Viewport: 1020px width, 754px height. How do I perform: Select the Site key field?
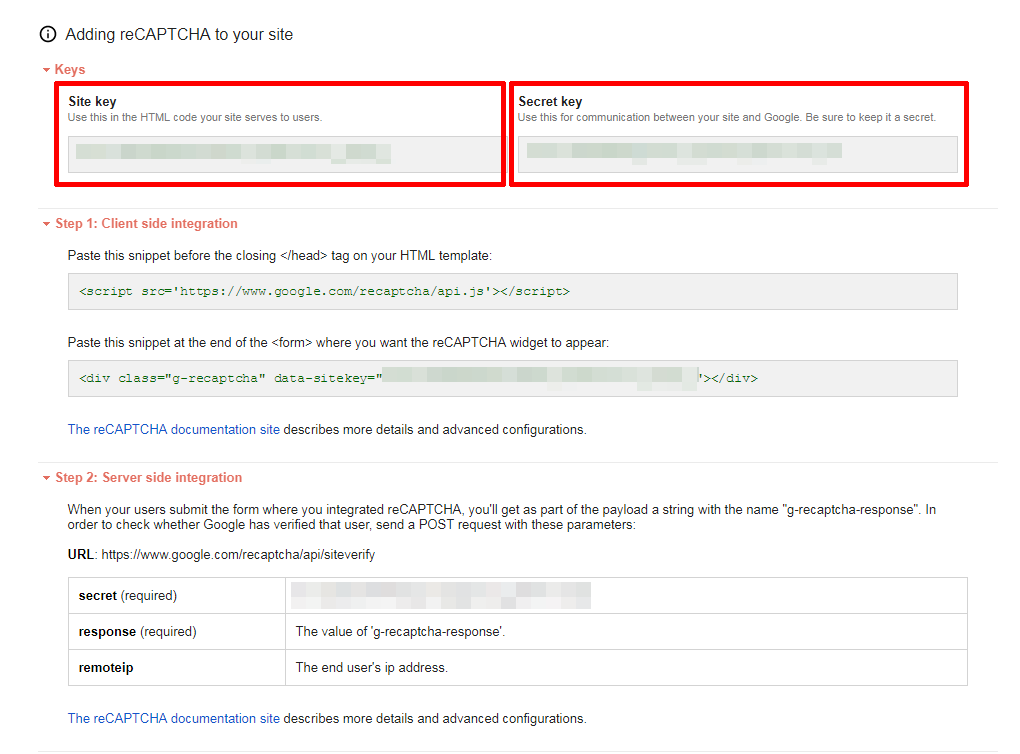click(x=284, y=154)
